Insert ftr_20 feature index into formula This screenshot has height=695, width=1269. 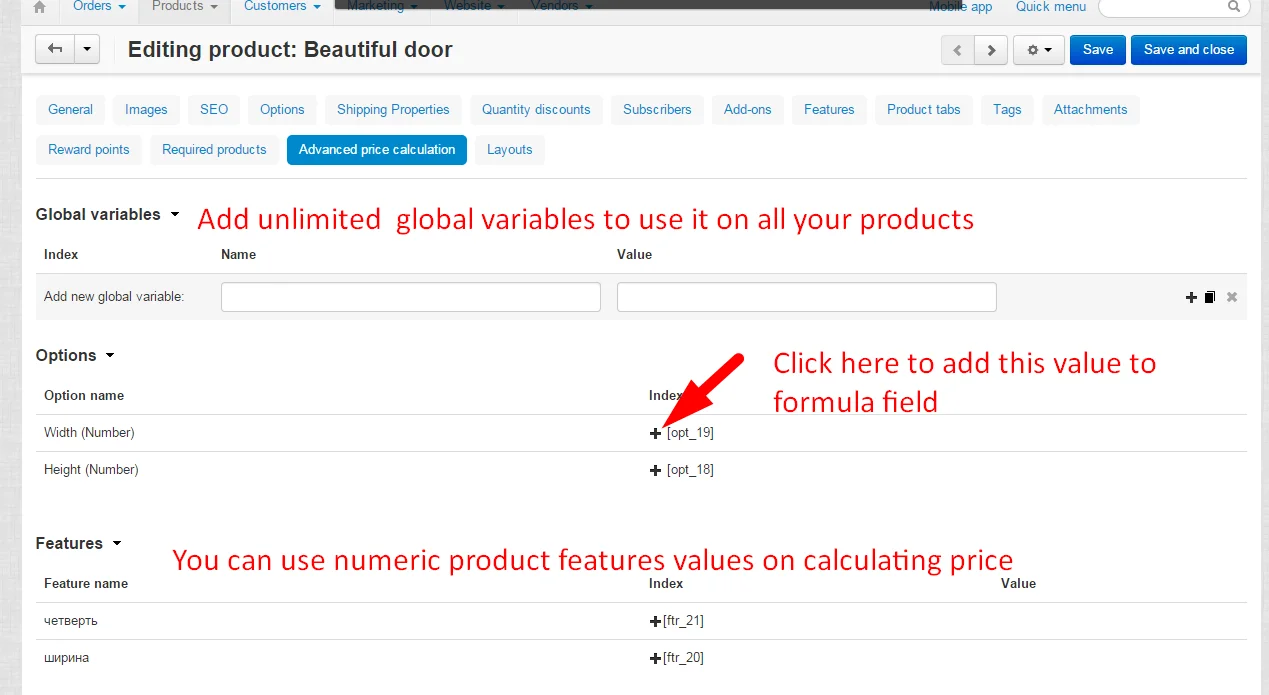tap(656, 658)
